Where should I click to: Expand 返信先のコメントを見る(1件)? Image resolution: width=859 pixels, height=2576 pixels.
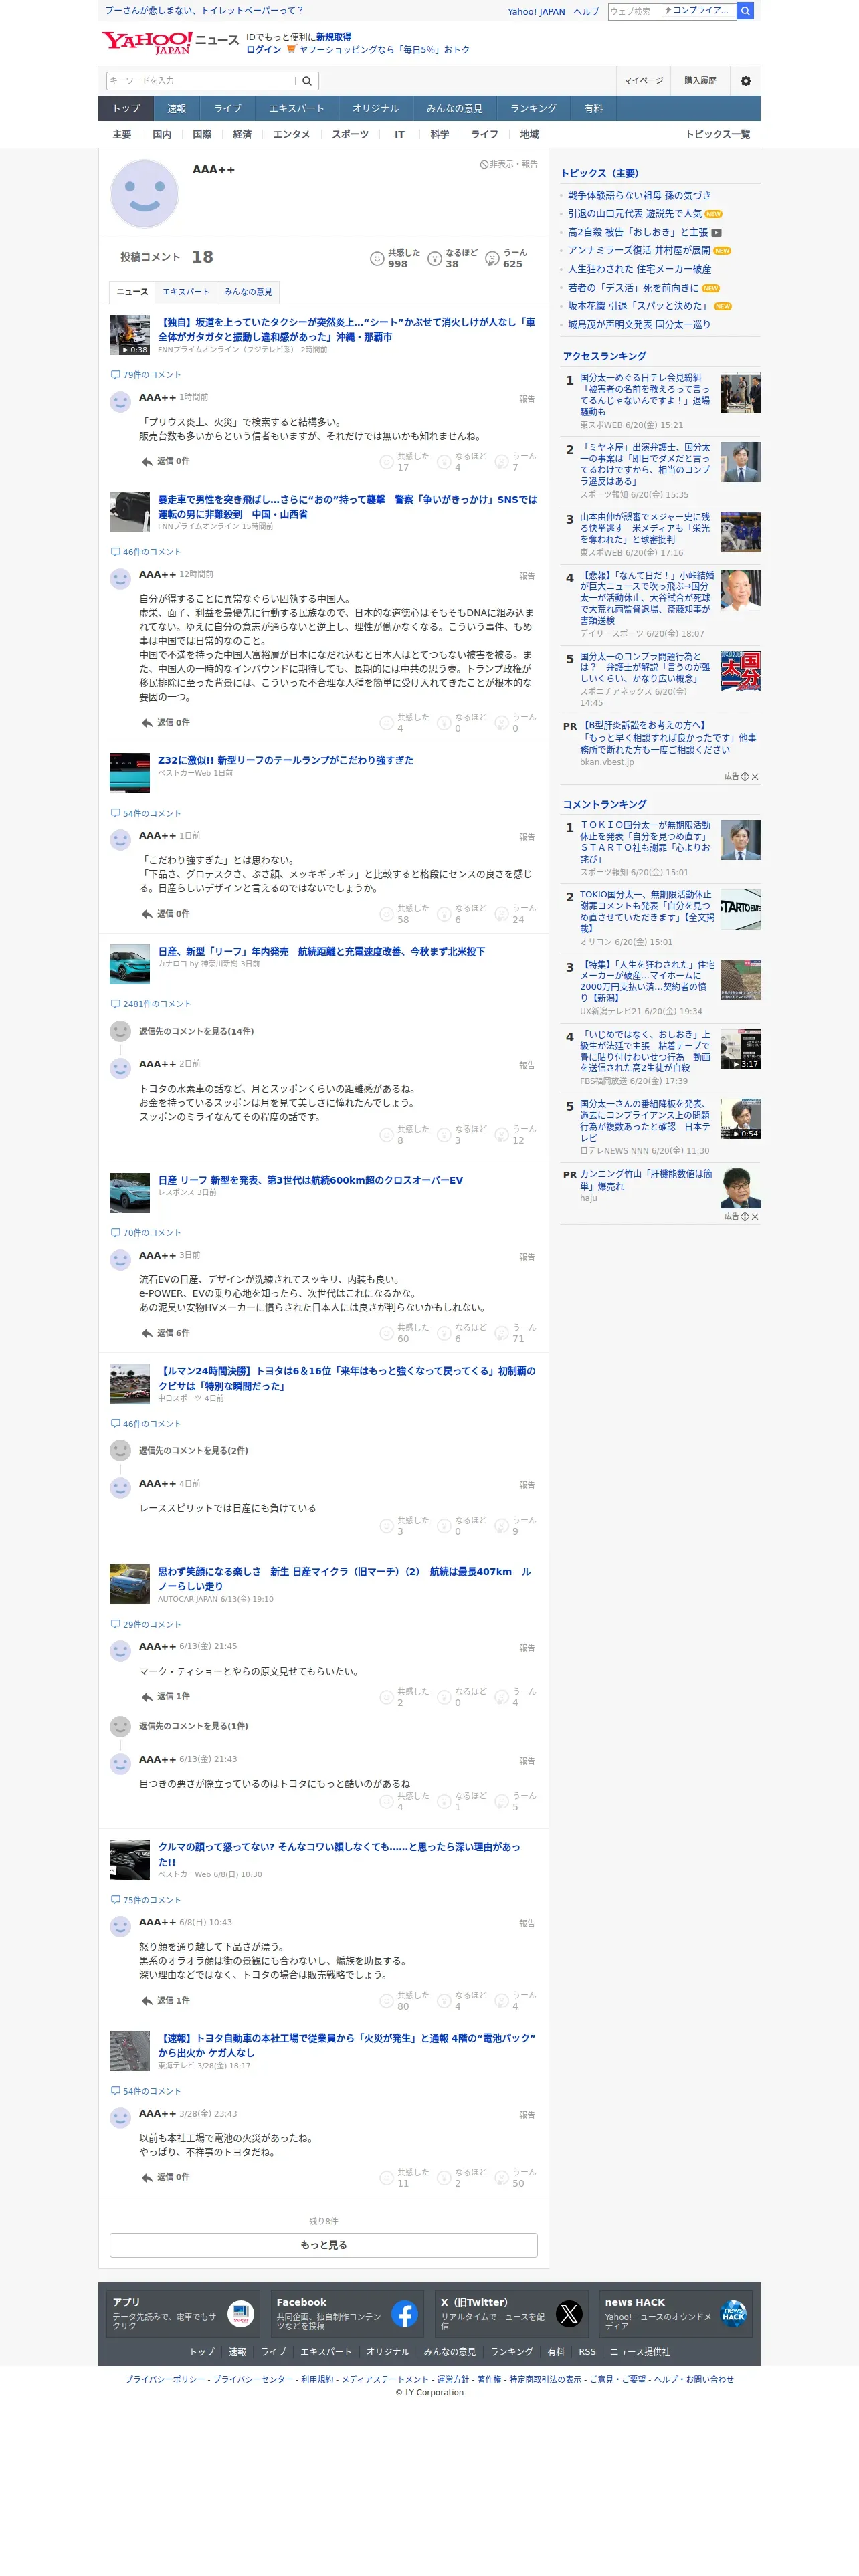[x=193, y=1726]
